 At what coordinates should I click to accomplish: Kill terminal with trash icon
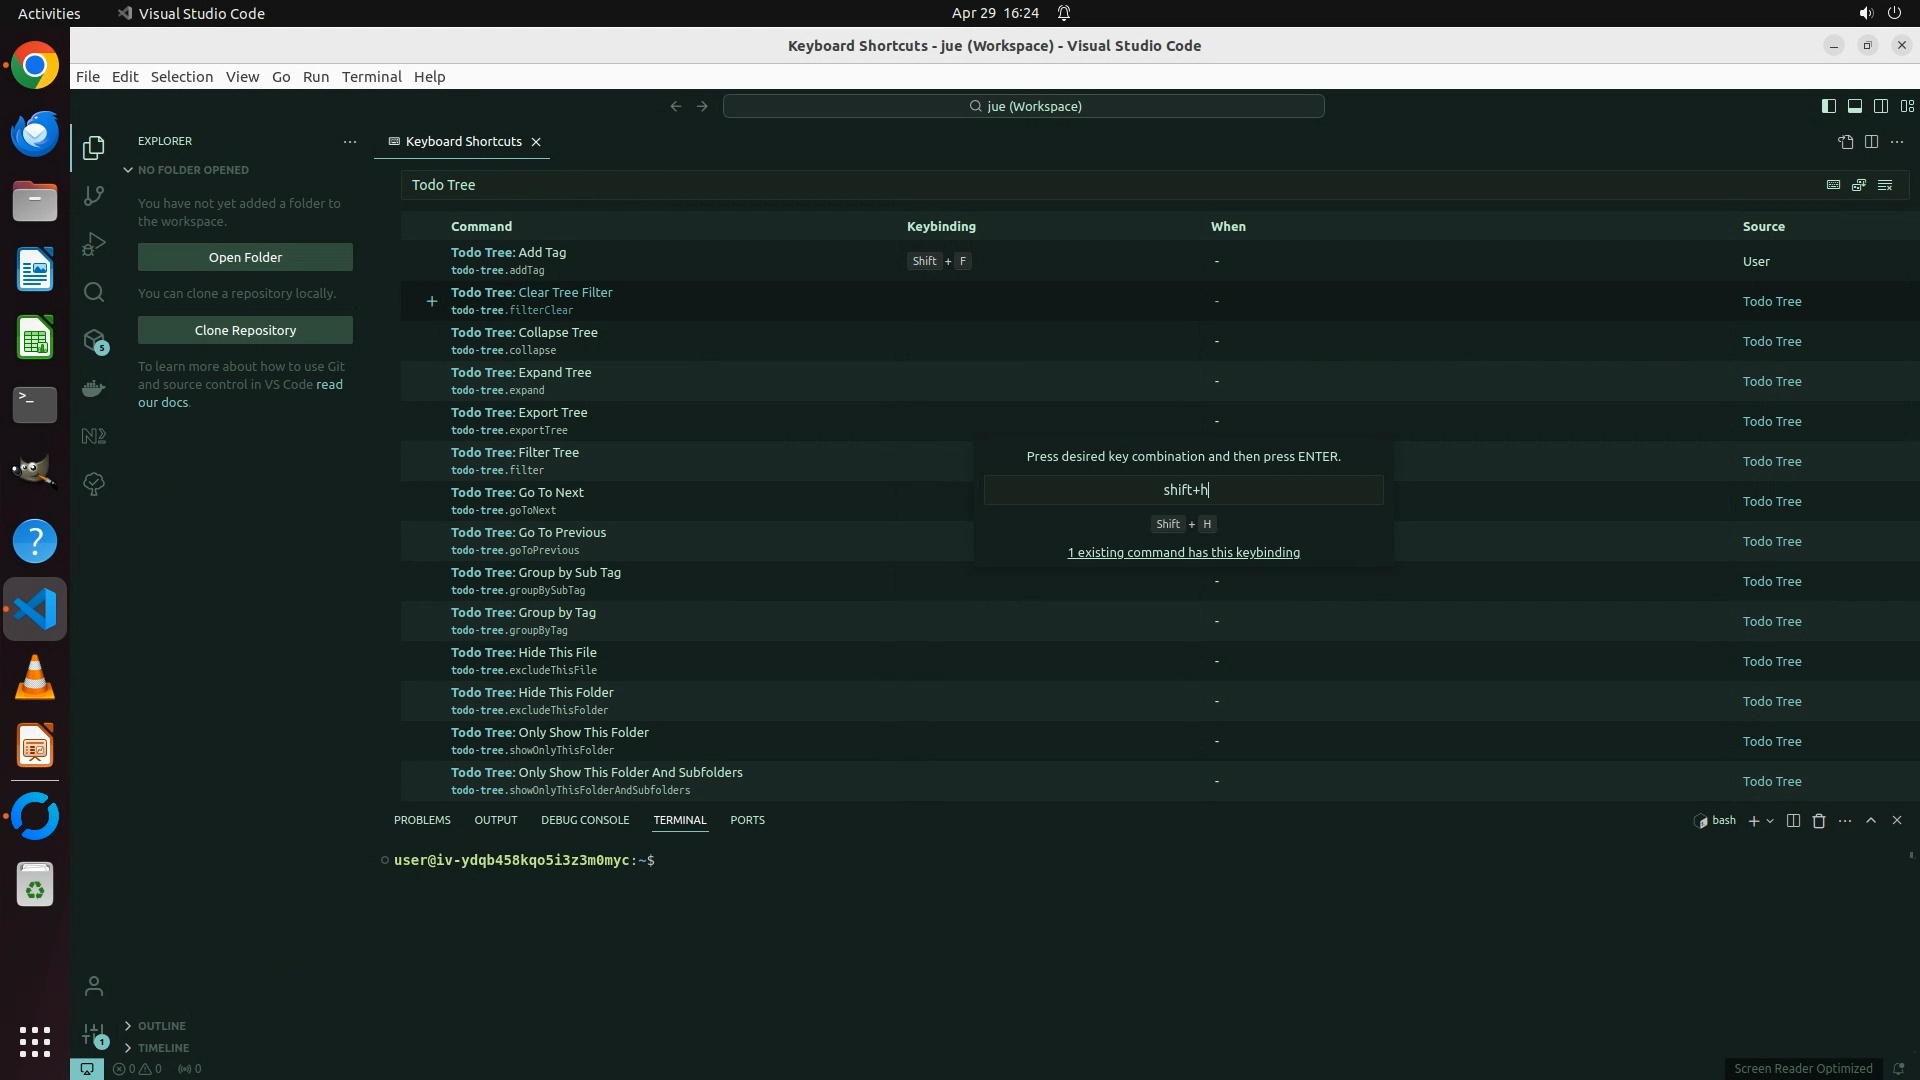1819,821
